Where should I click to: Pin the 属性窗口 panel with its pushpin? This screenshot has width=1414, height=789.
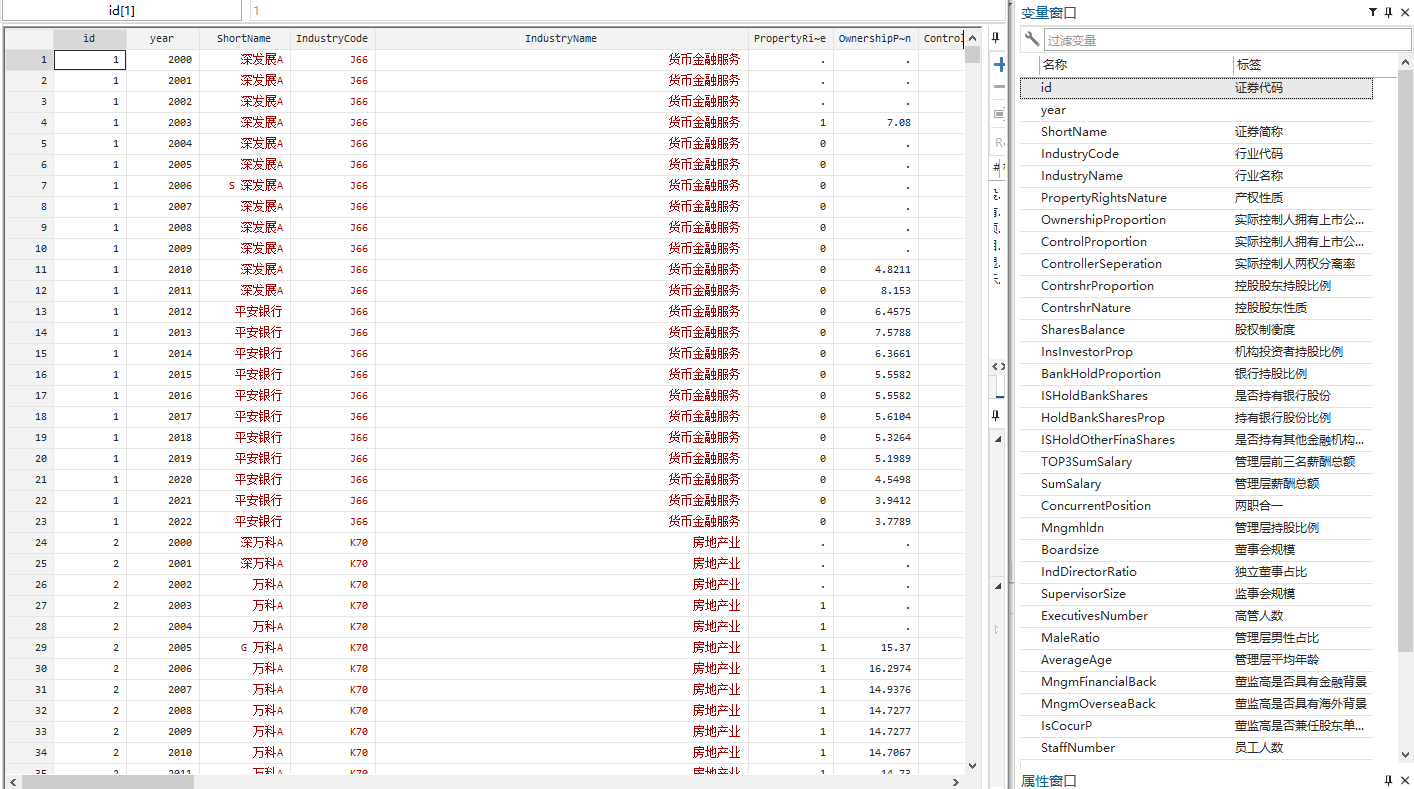(x=1388, y=780)
